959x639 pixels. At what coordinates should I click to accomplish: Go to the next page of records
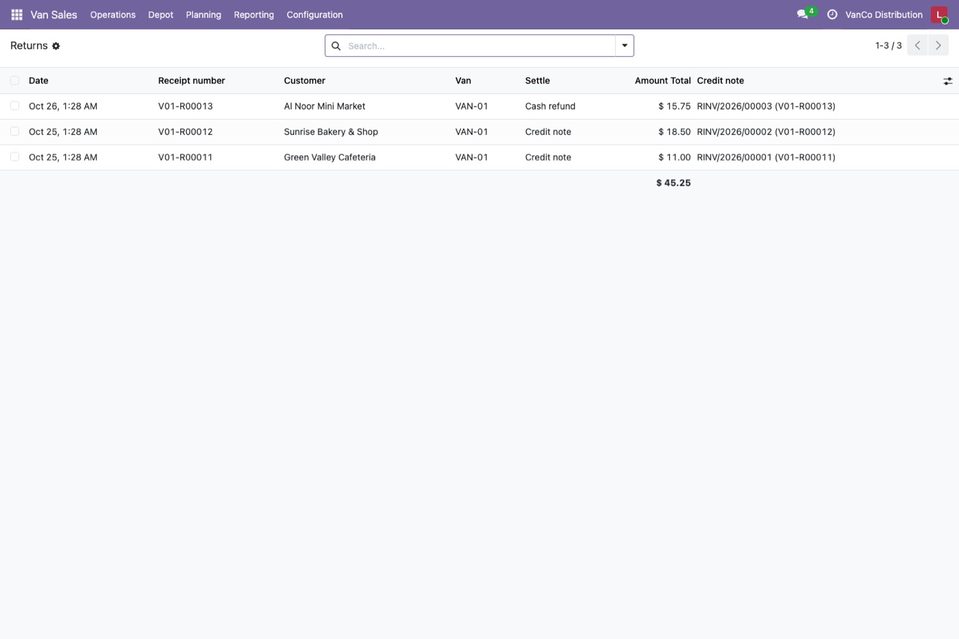pyautogui.click(x=938, y=46)
